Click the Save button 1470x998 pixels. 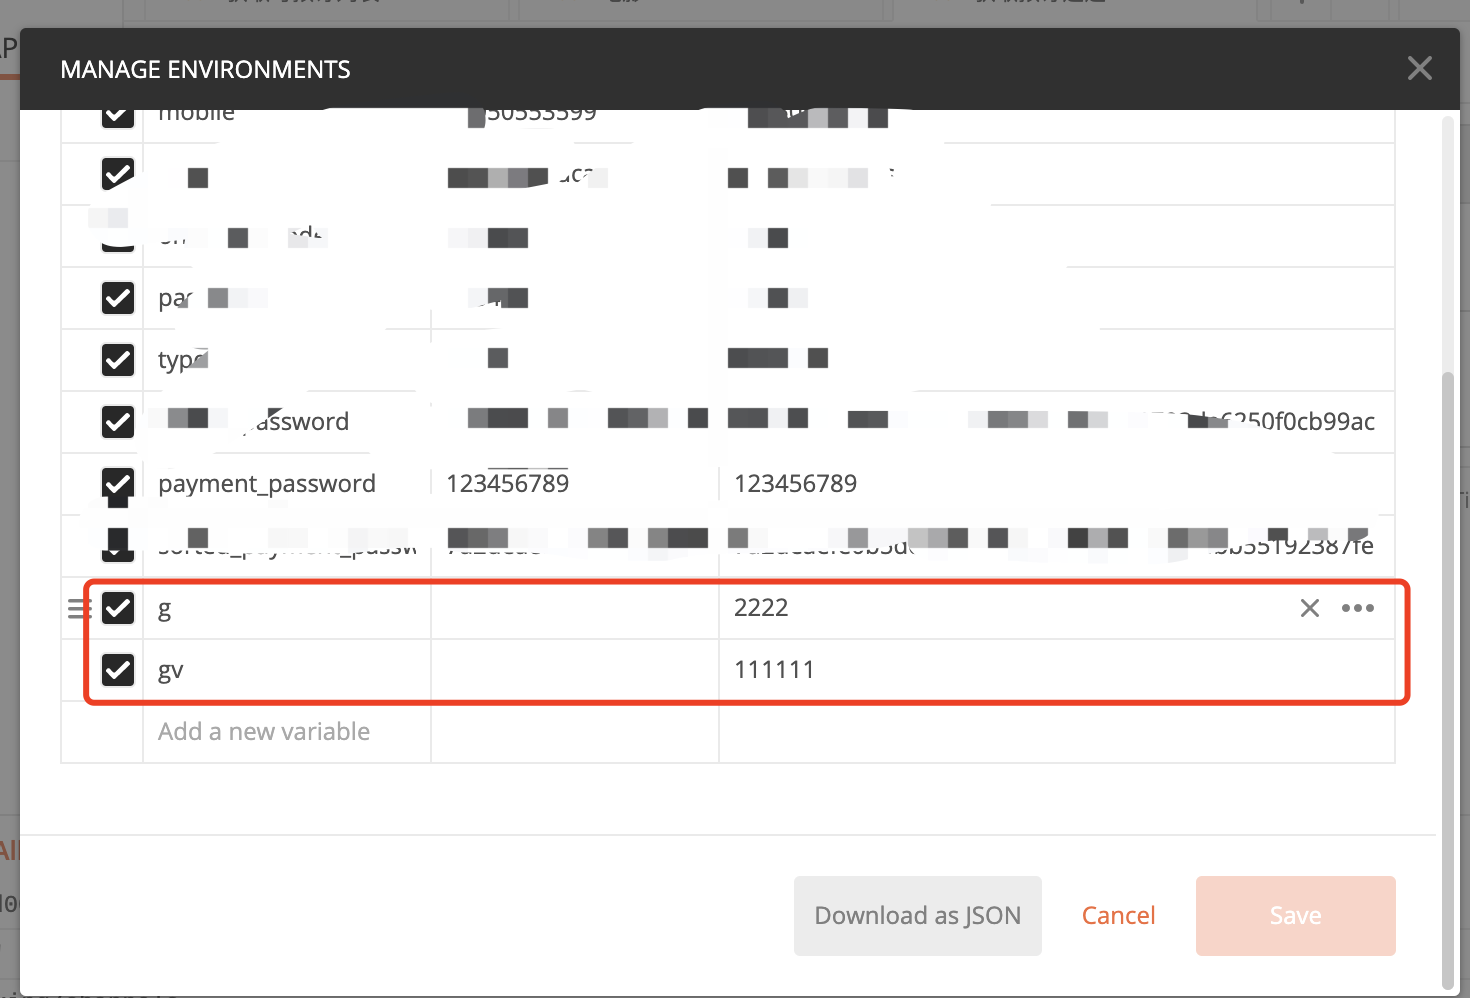click(1294, 915)
